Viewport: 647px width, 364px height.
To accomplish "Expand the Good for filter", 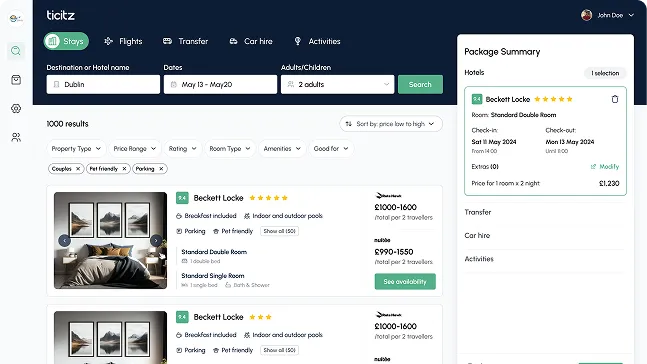I will click(331, 149).
